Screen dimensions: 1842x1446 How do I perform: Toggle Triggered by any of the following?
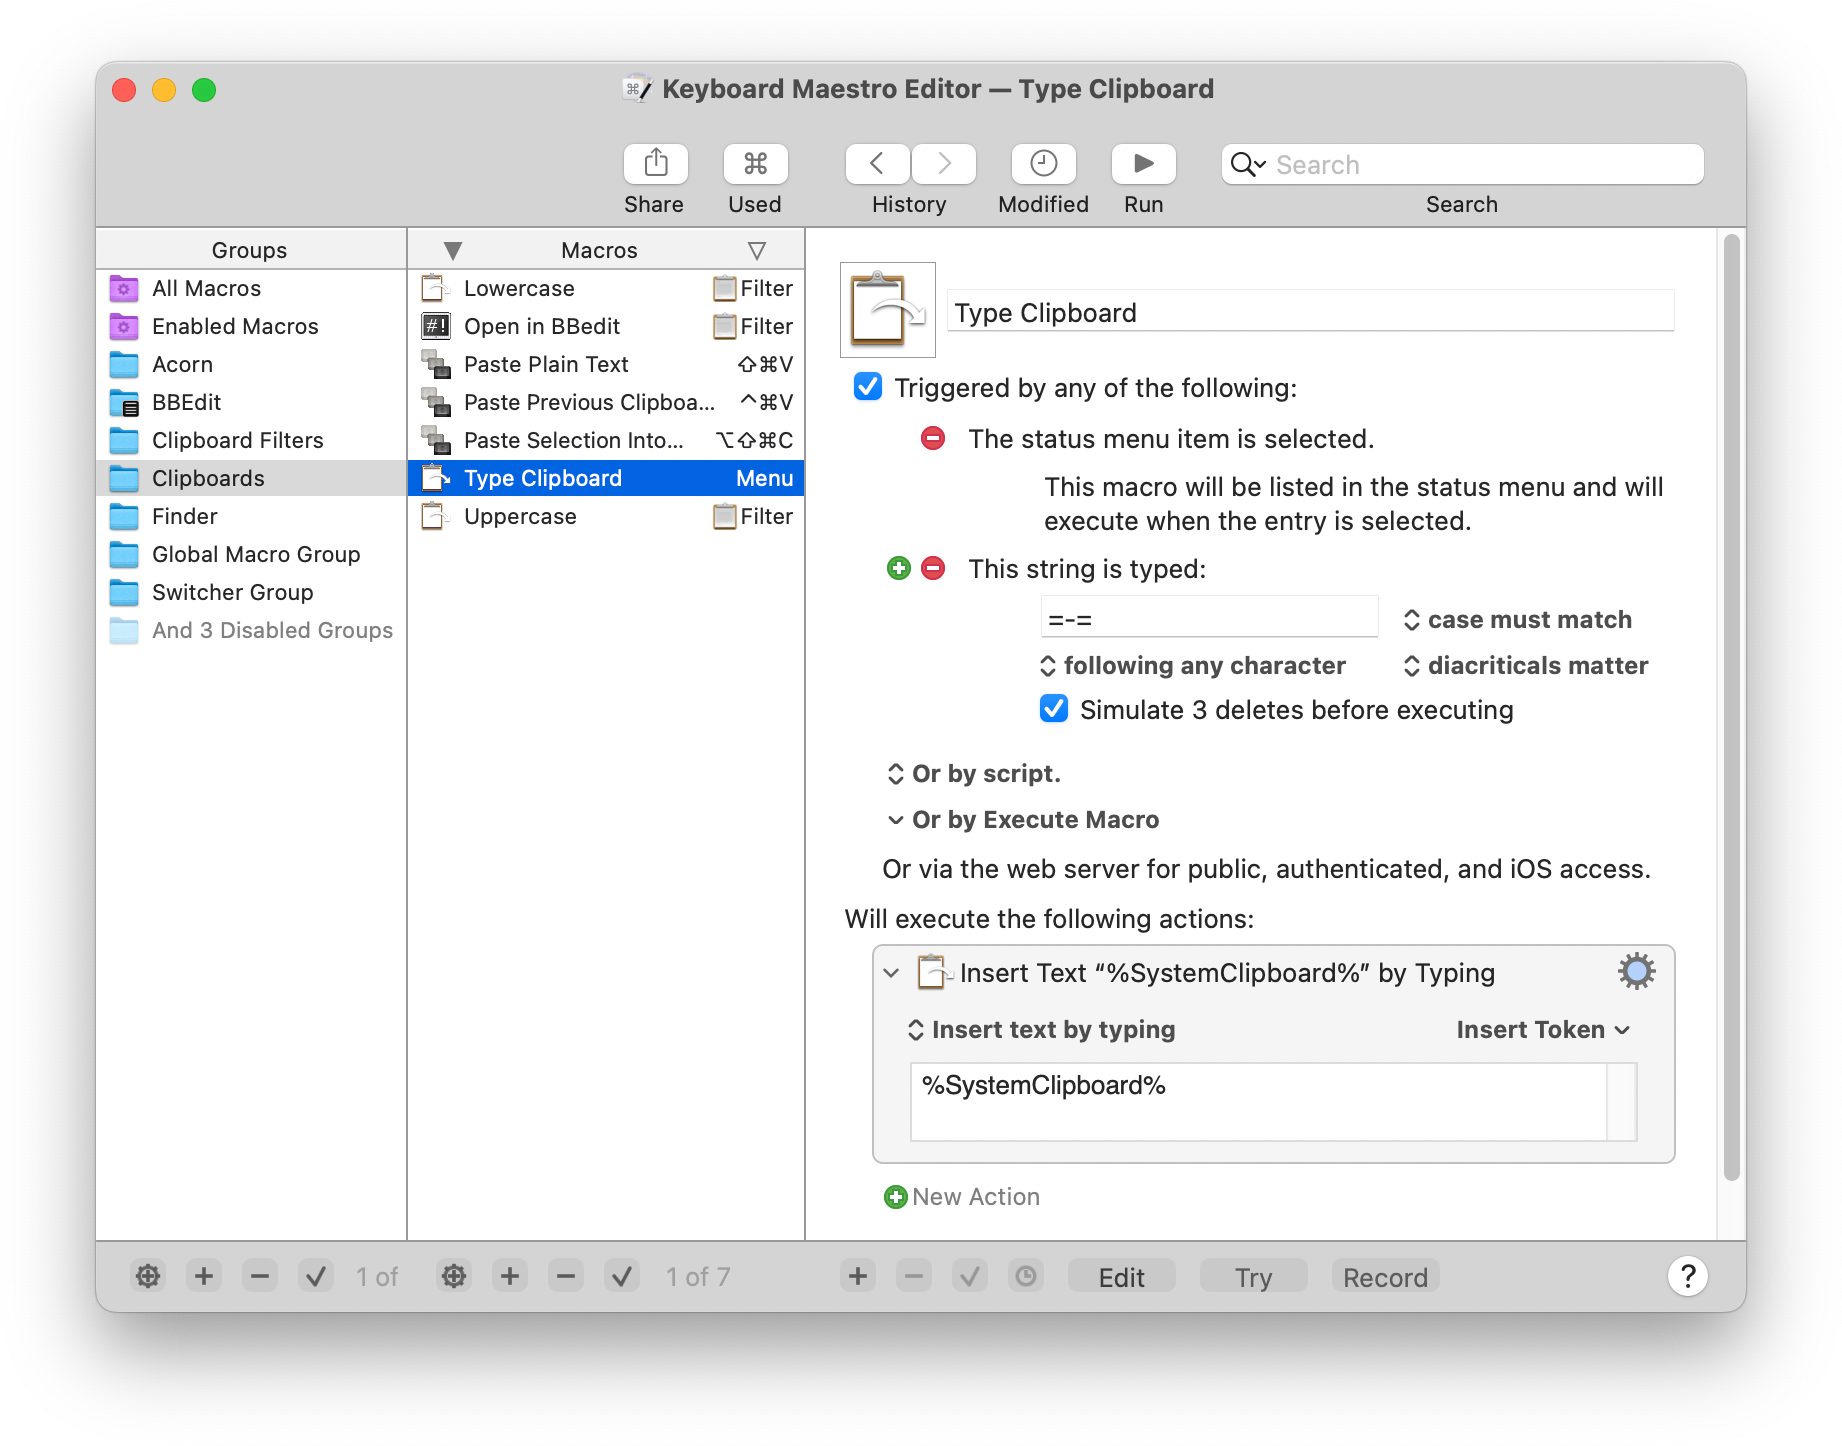tap(868, 387)
